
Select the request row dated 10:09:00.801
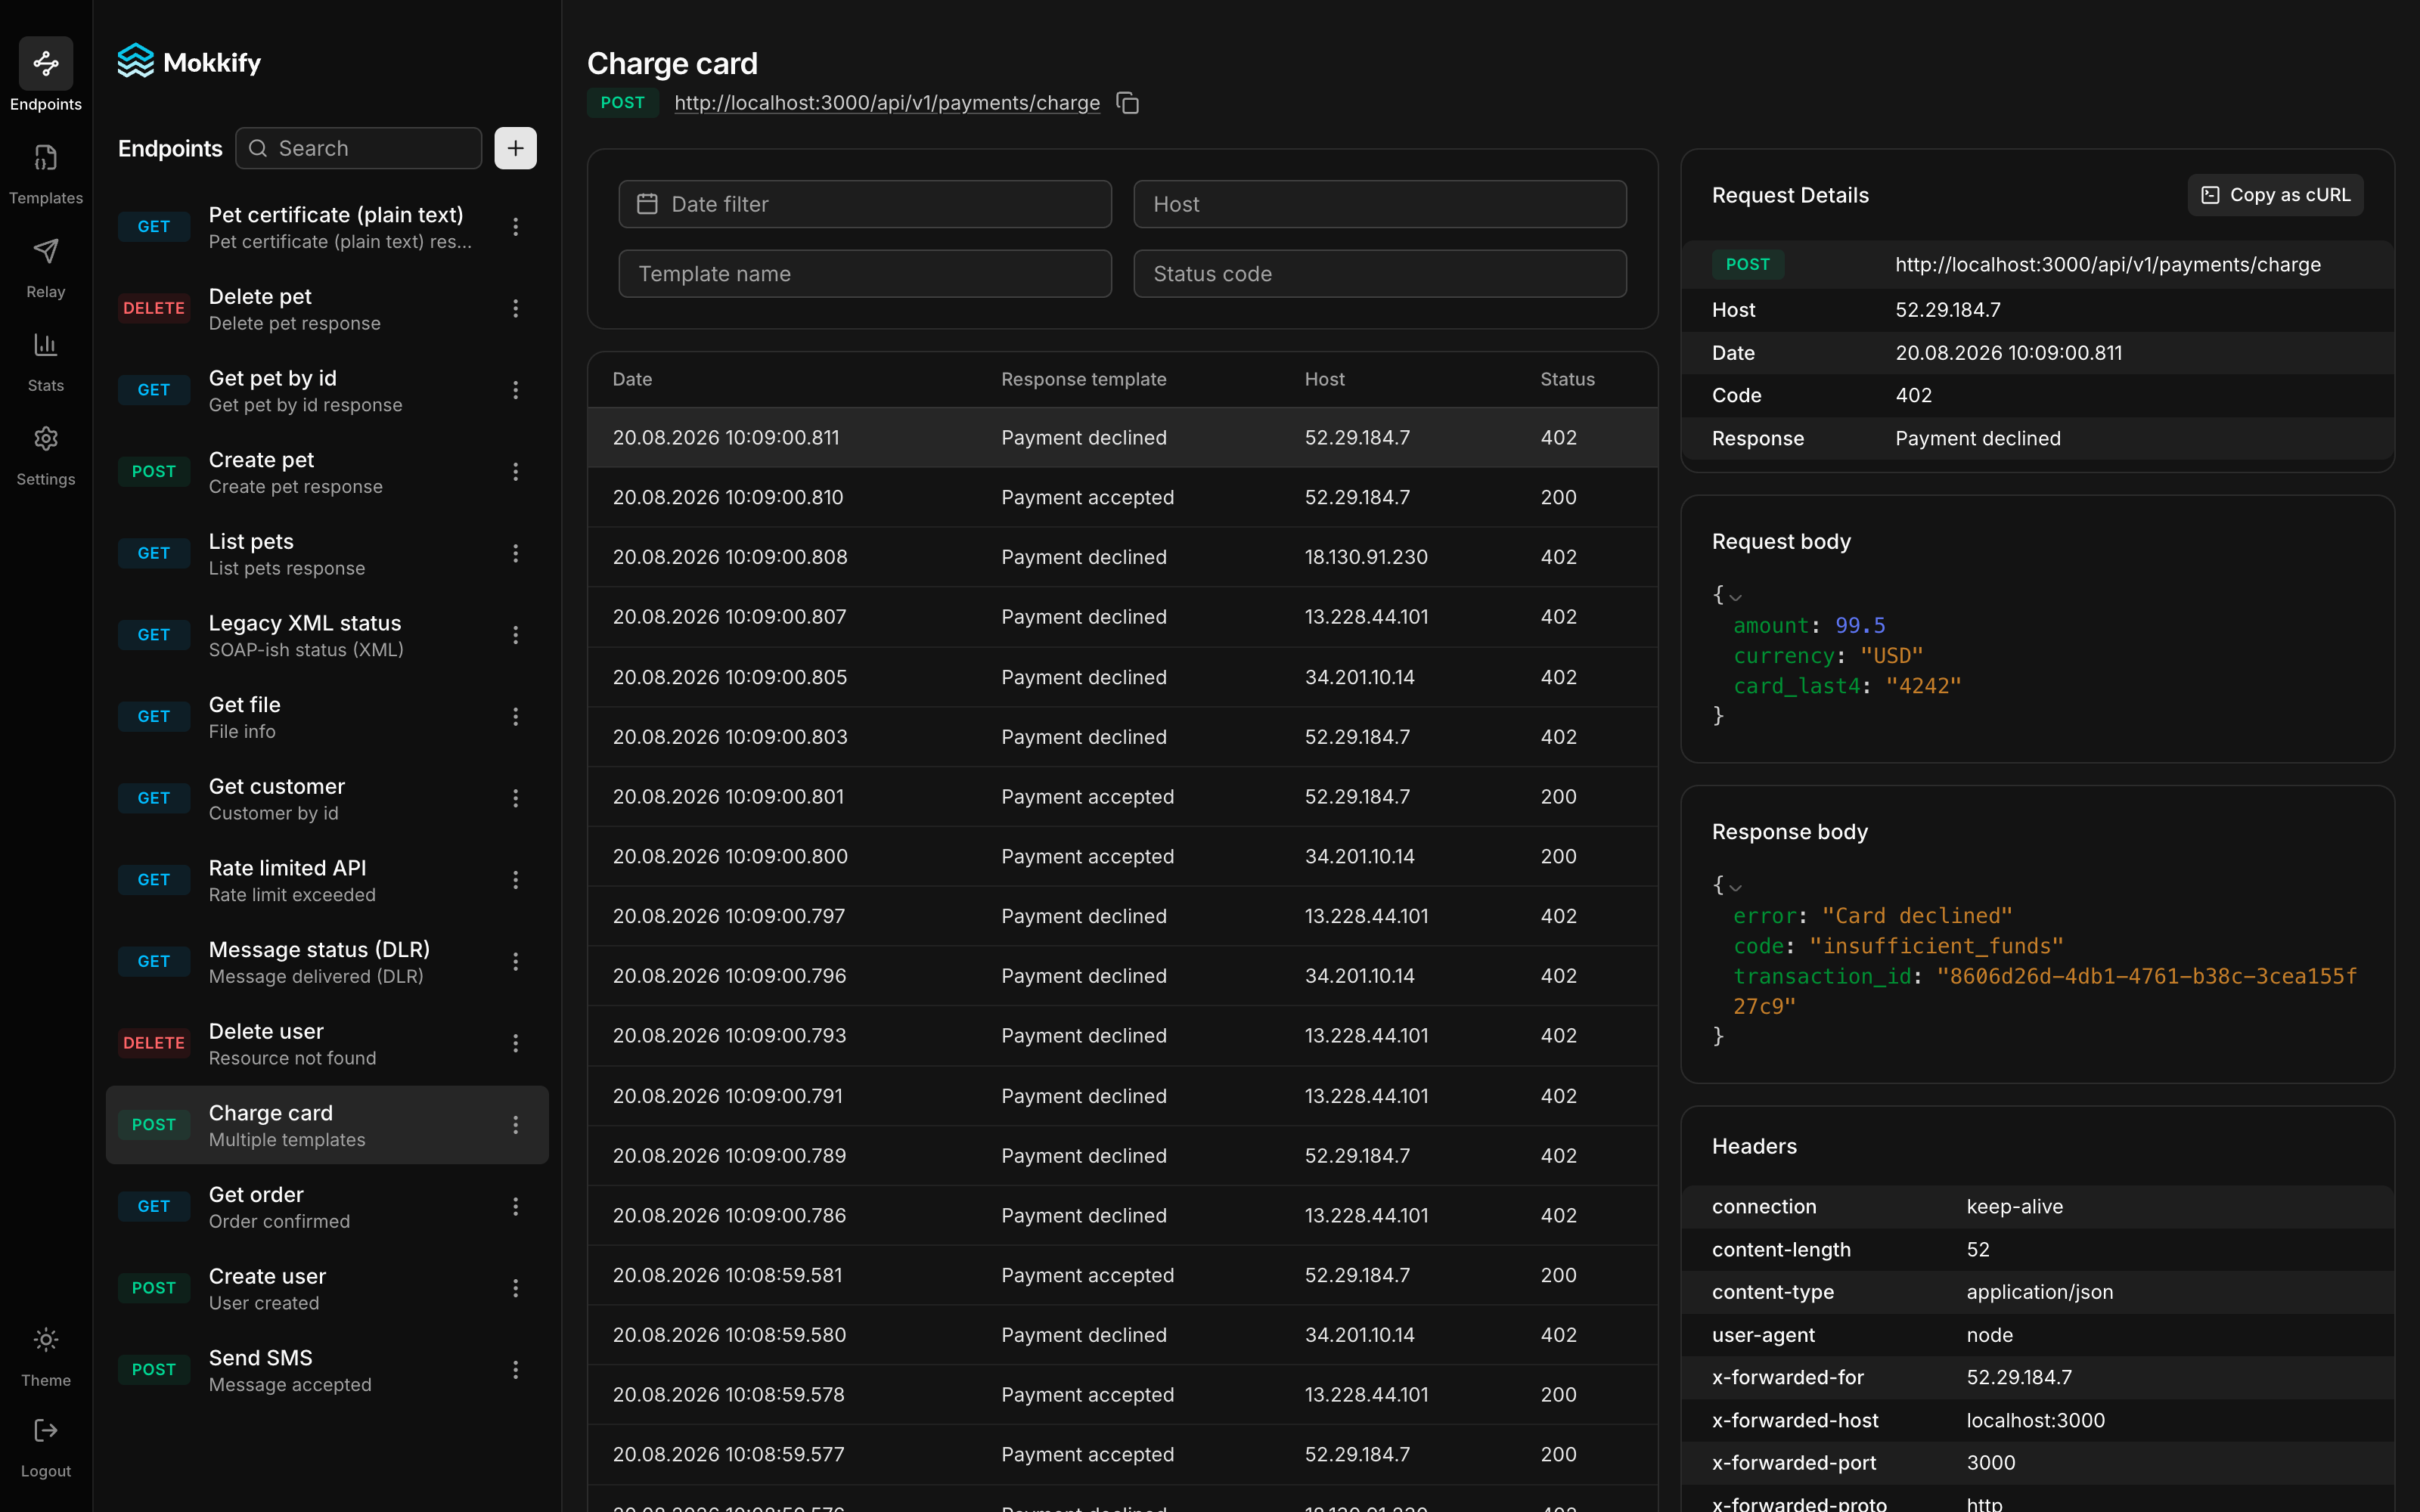[1122, 797]
